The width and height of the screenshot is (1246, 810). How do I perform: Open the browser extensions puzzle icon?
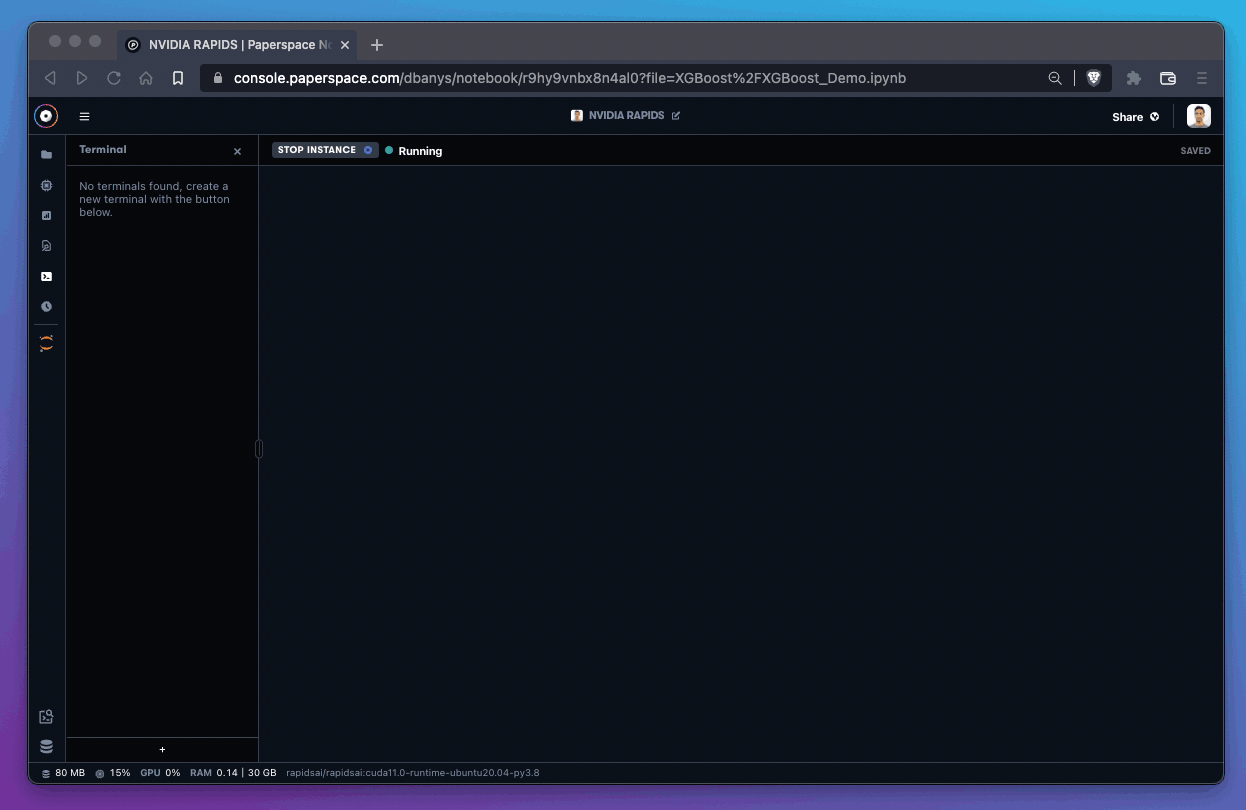coord(1134,78)
